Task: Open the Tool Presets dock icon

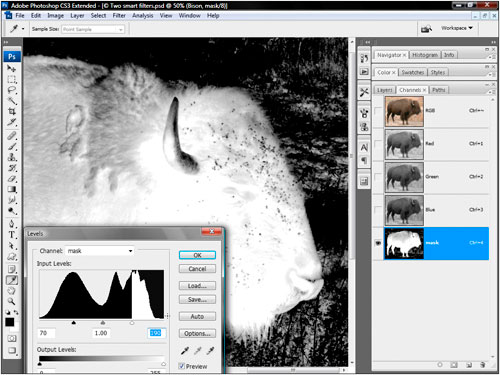Action: click(x=364, y=92)
